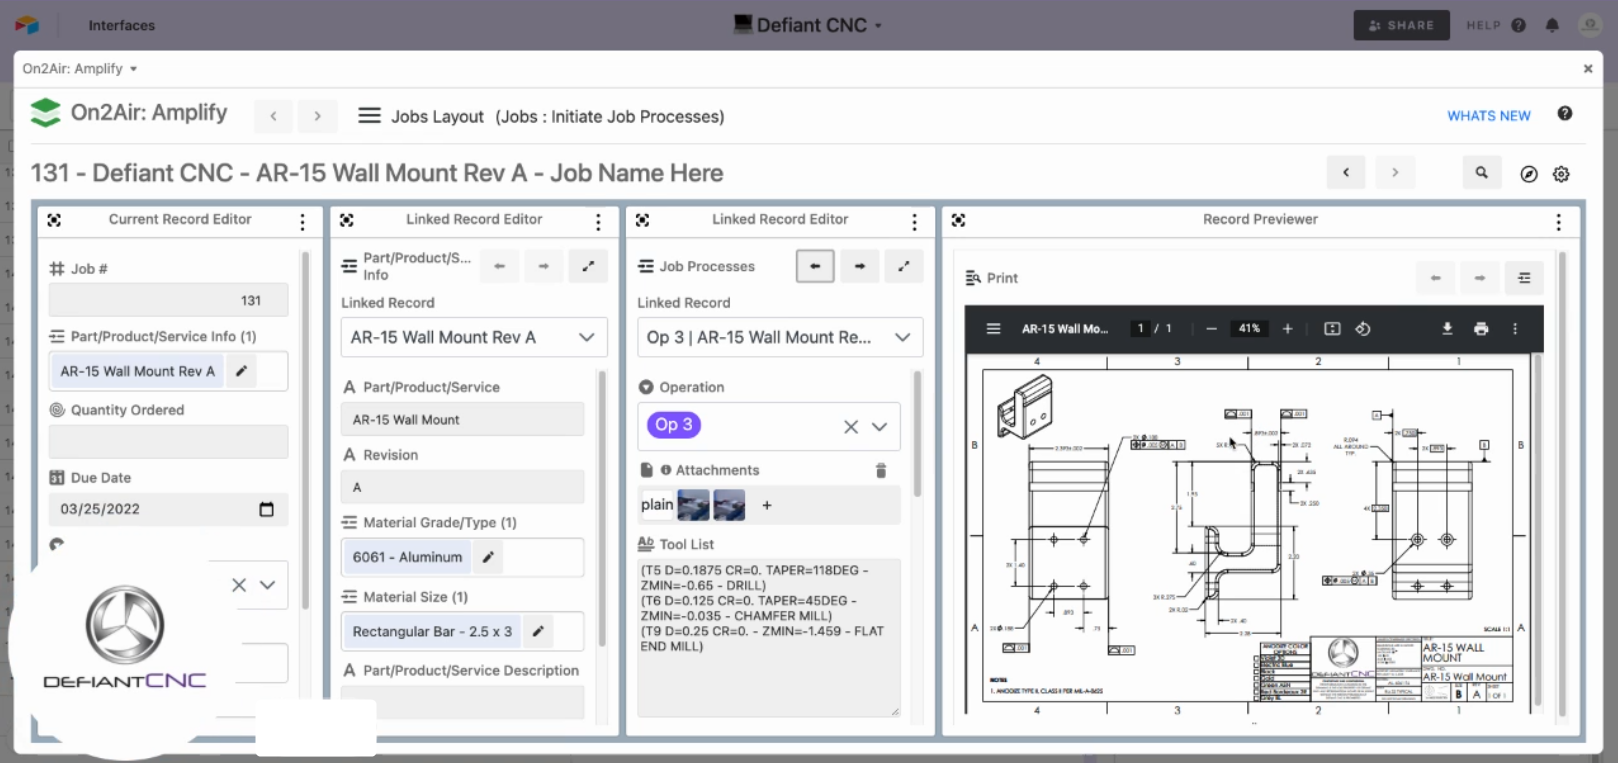
Task: Click the WHATS NEW link
Action: pyautogui.click(x=1488, y=116)
